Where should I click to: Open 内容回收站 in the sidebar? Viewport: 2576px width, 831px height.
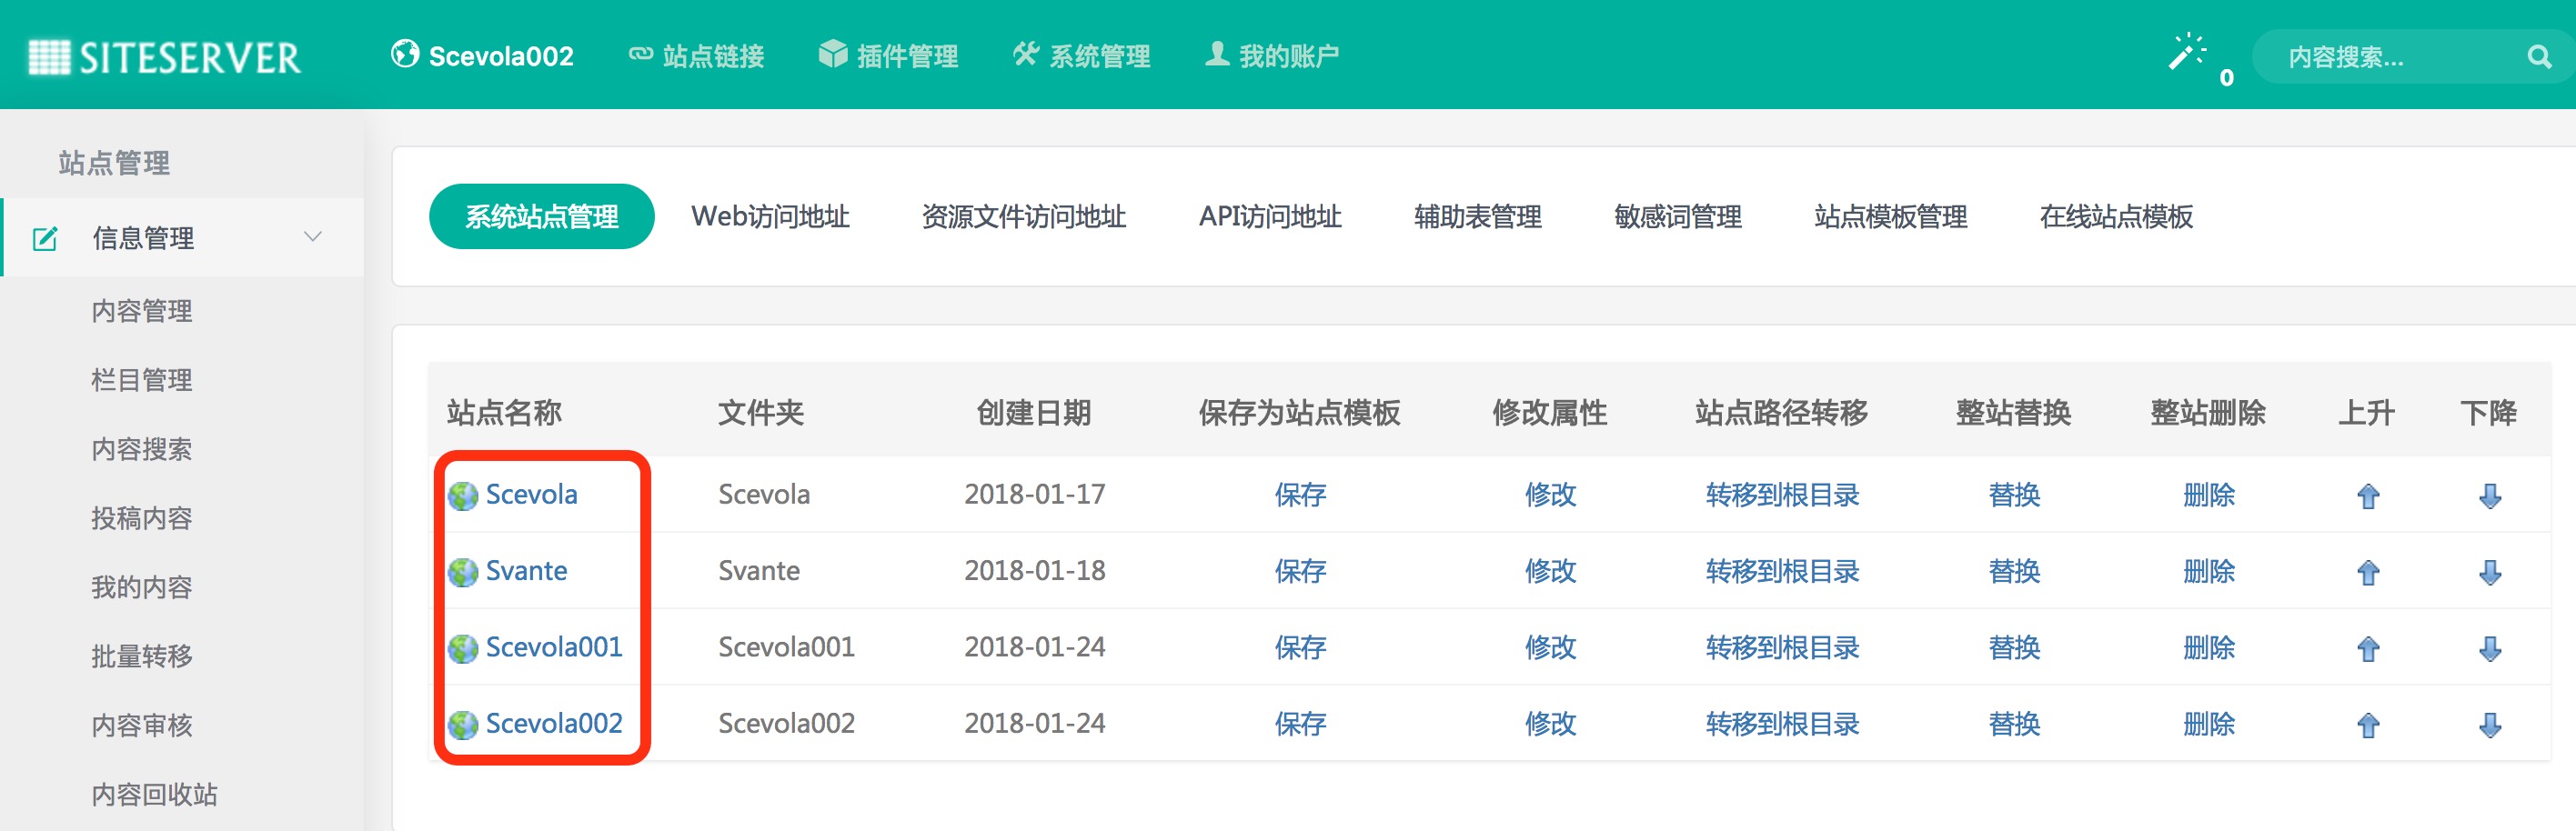point(155,794)
